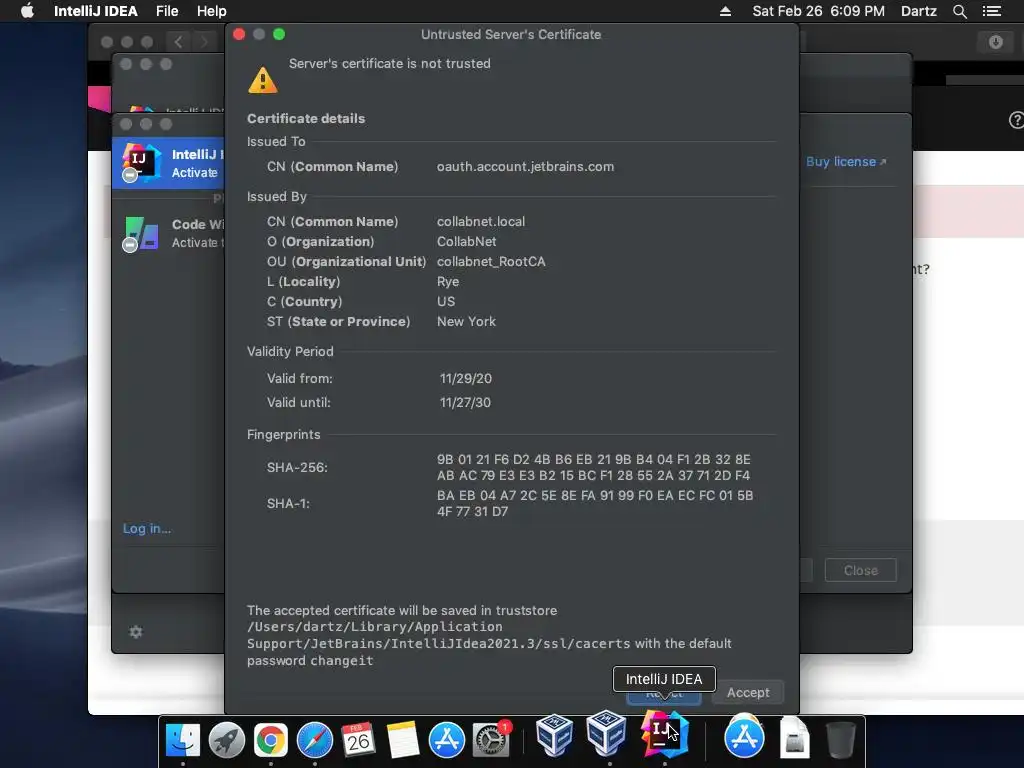Click the SHA-256 fingerprint value

click(x=594, y=468)
